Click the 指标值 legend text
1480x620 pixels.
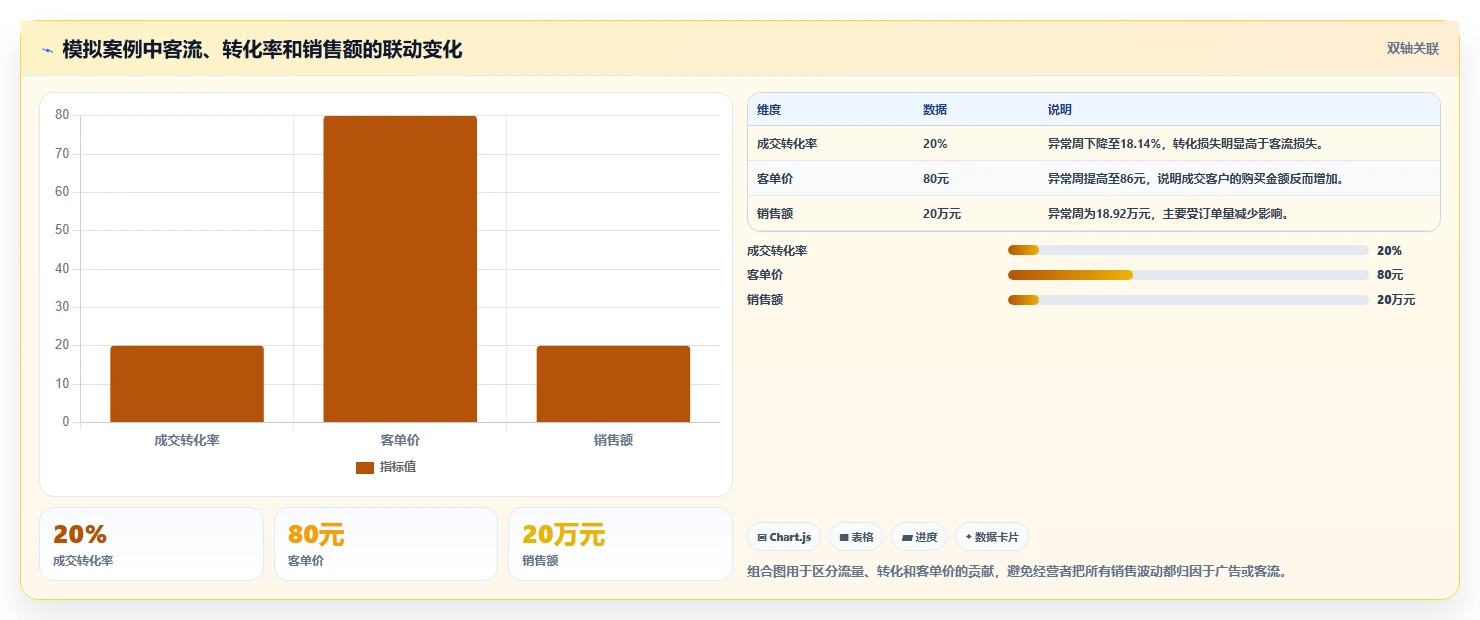point(398,468)
